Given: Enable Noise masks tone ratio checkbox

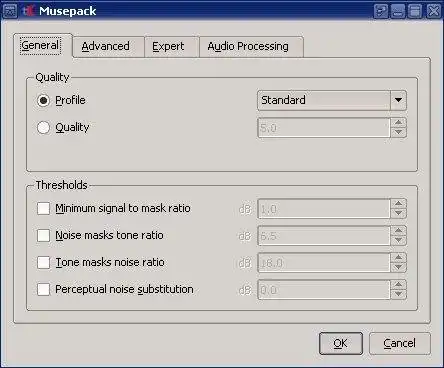Looking at the screenshot, I should (43, 235).
